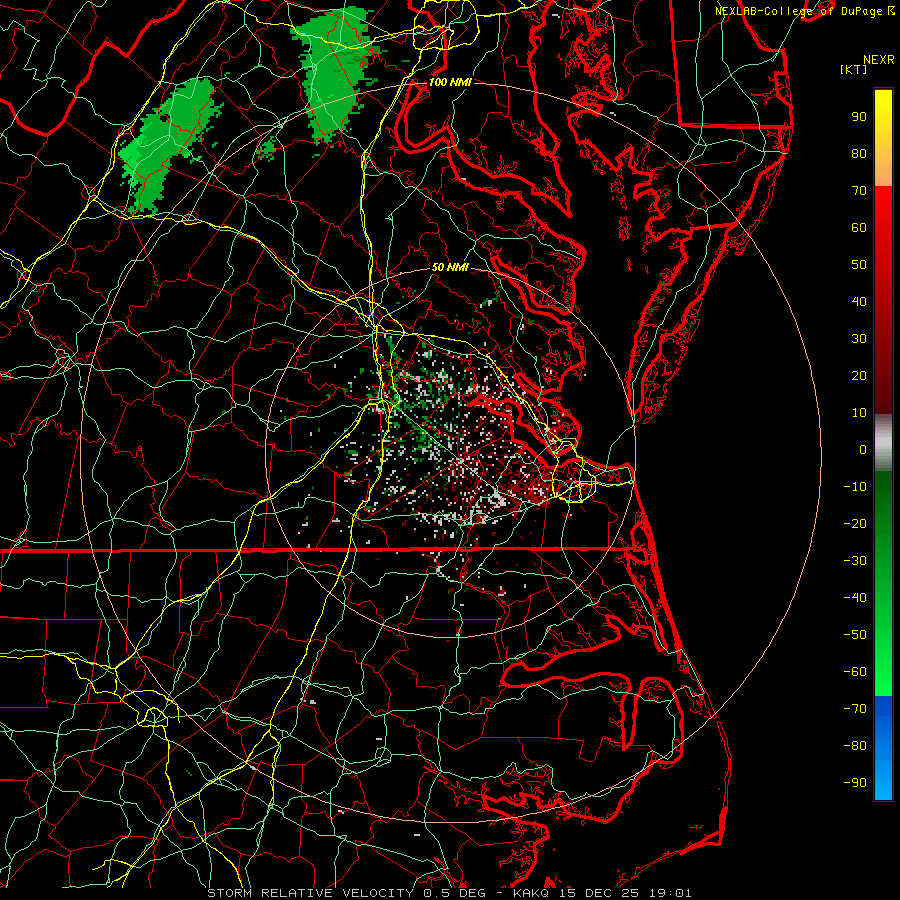
Task: Click the "0.5 DEG" elevation angle text
Action: tap(454, 893)
